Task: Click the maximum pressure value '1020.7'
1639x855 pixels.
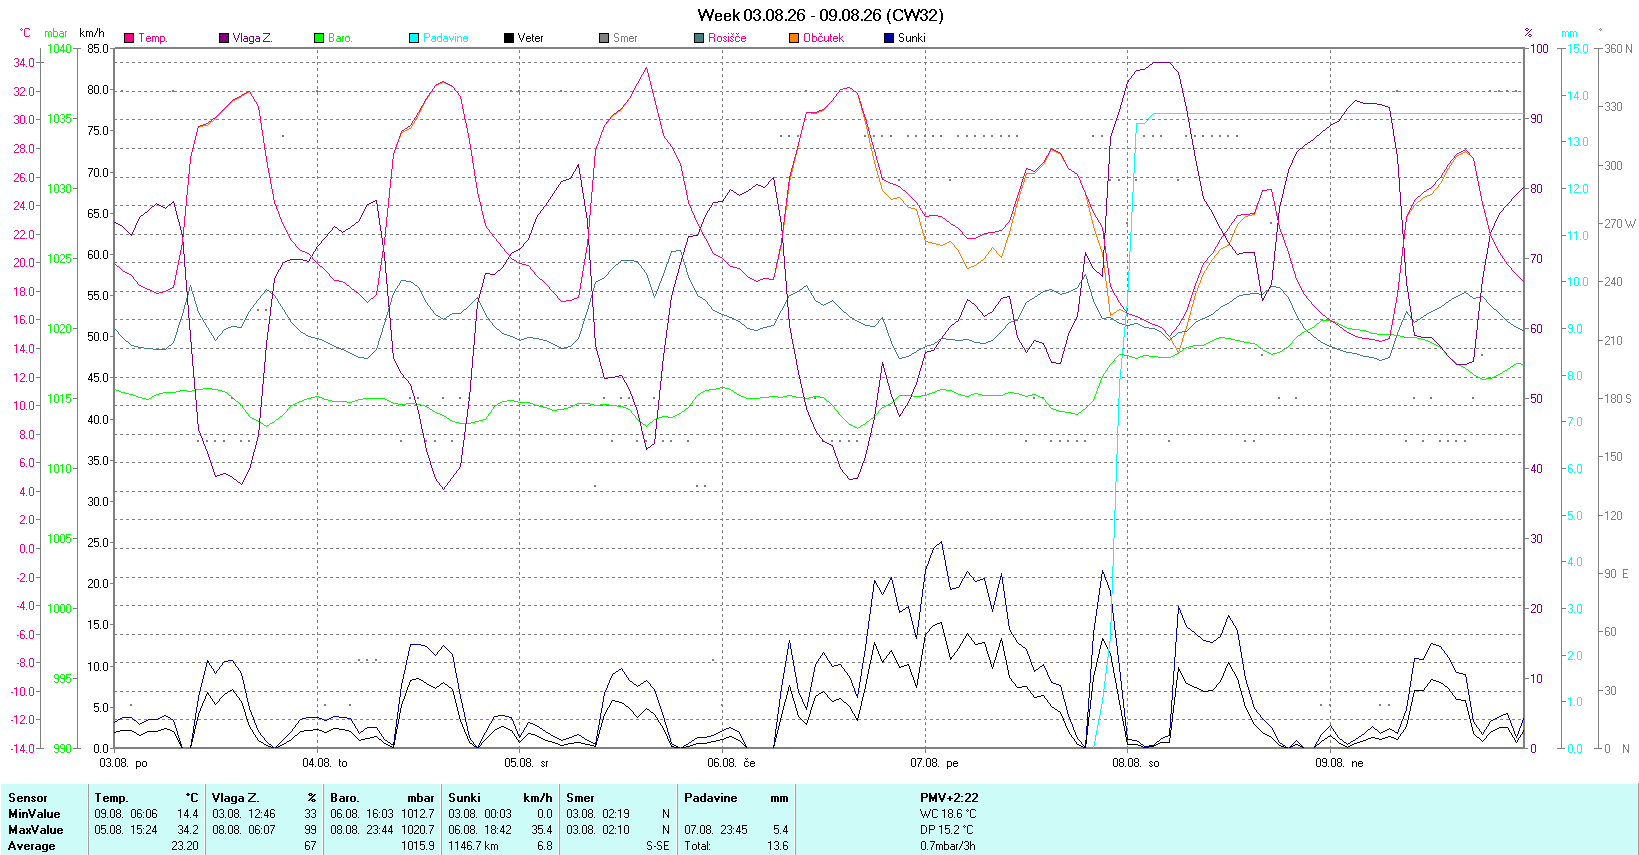Action: click(418, 830)
